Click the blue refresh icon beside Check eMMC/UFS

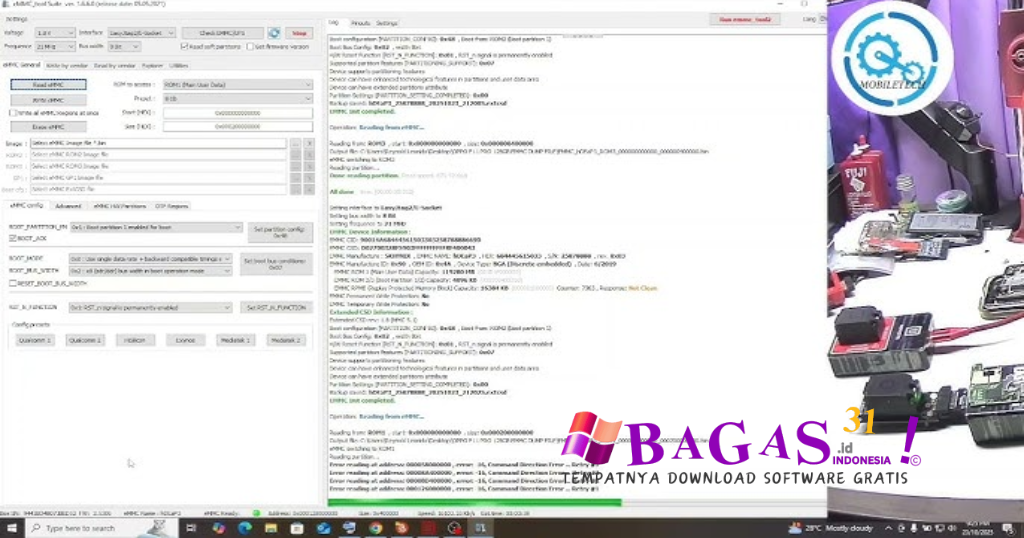point(274,33)
